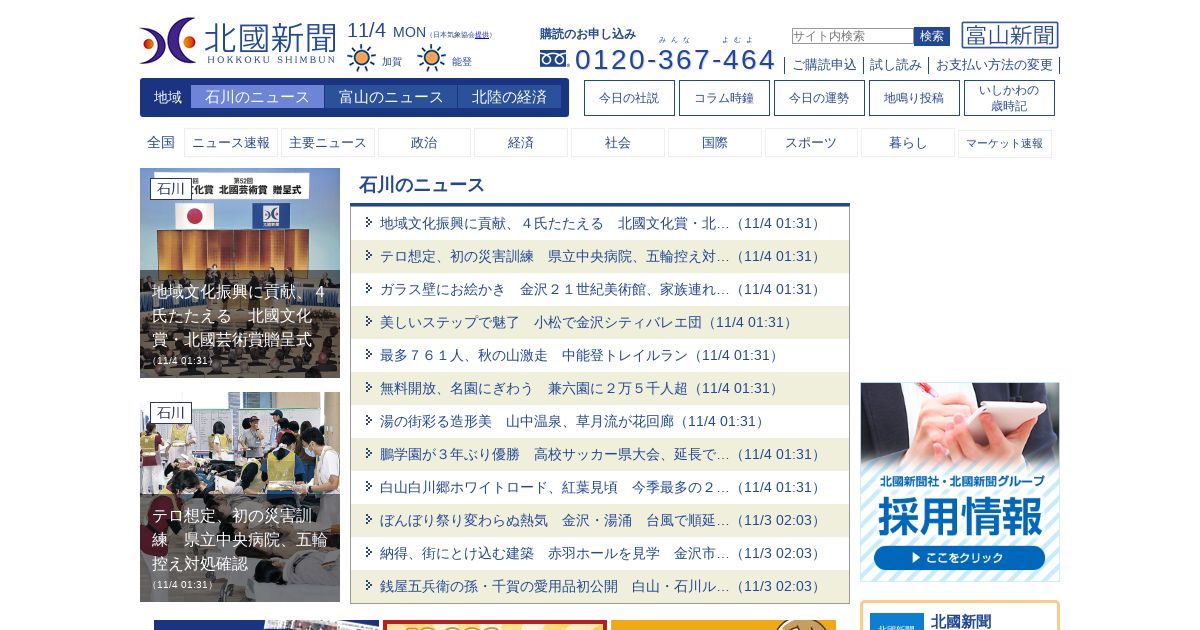Click the search box field

pyautogui.click(x=852, y=36)
